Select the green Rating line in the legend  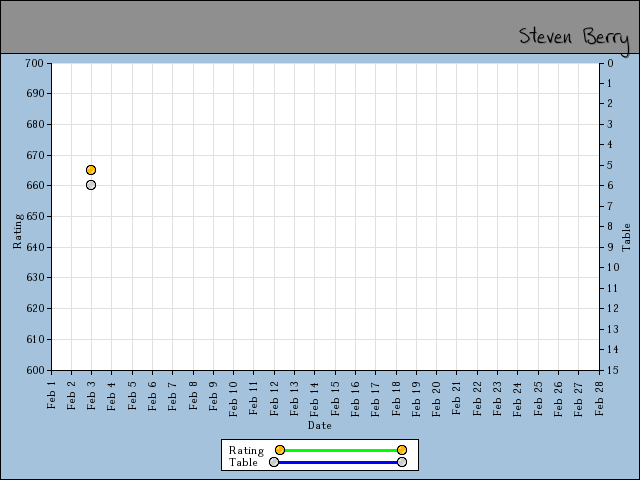pyautogui.click(x=340, y=450)
